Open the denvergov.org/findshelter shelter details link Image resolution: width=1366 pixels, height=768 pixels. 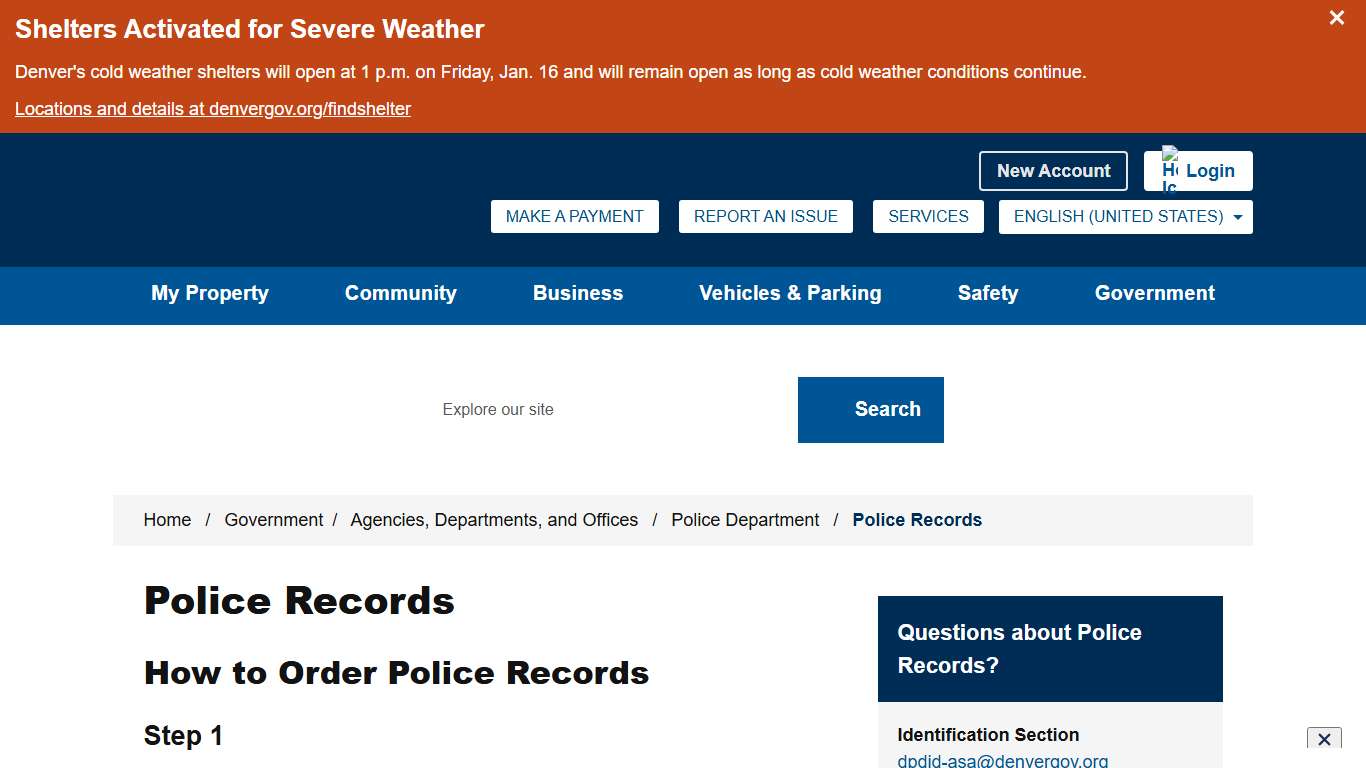coord(212,108)
